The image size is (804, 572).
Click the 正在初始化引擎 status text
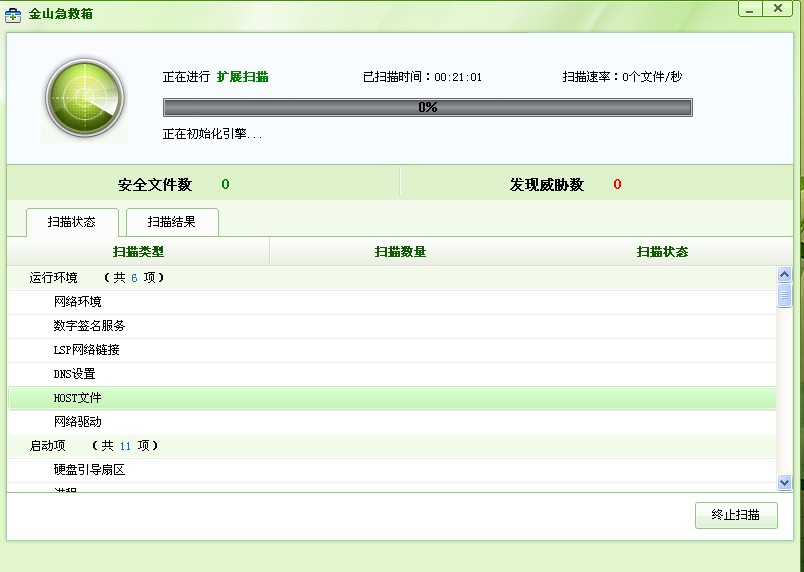click(212, 134)
